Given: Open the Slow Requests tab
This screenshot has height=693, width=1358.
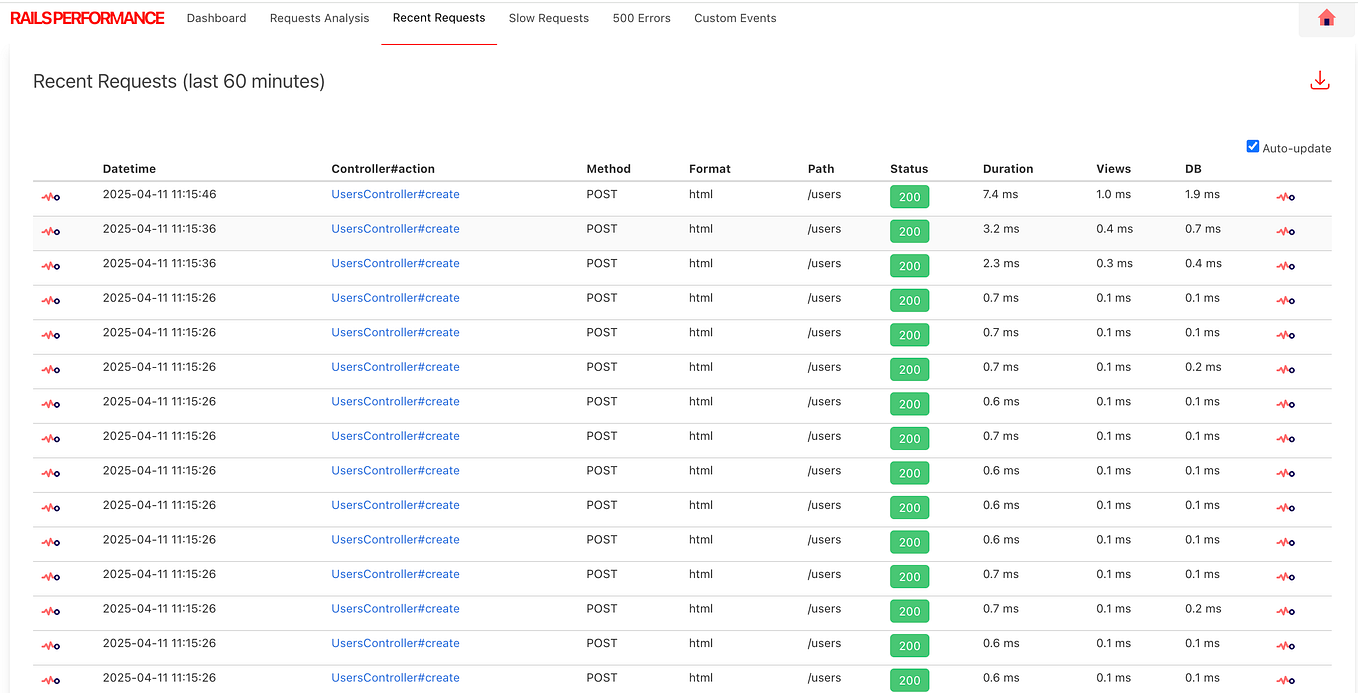Looking at the screenshot, I should (x=548, y=18).
